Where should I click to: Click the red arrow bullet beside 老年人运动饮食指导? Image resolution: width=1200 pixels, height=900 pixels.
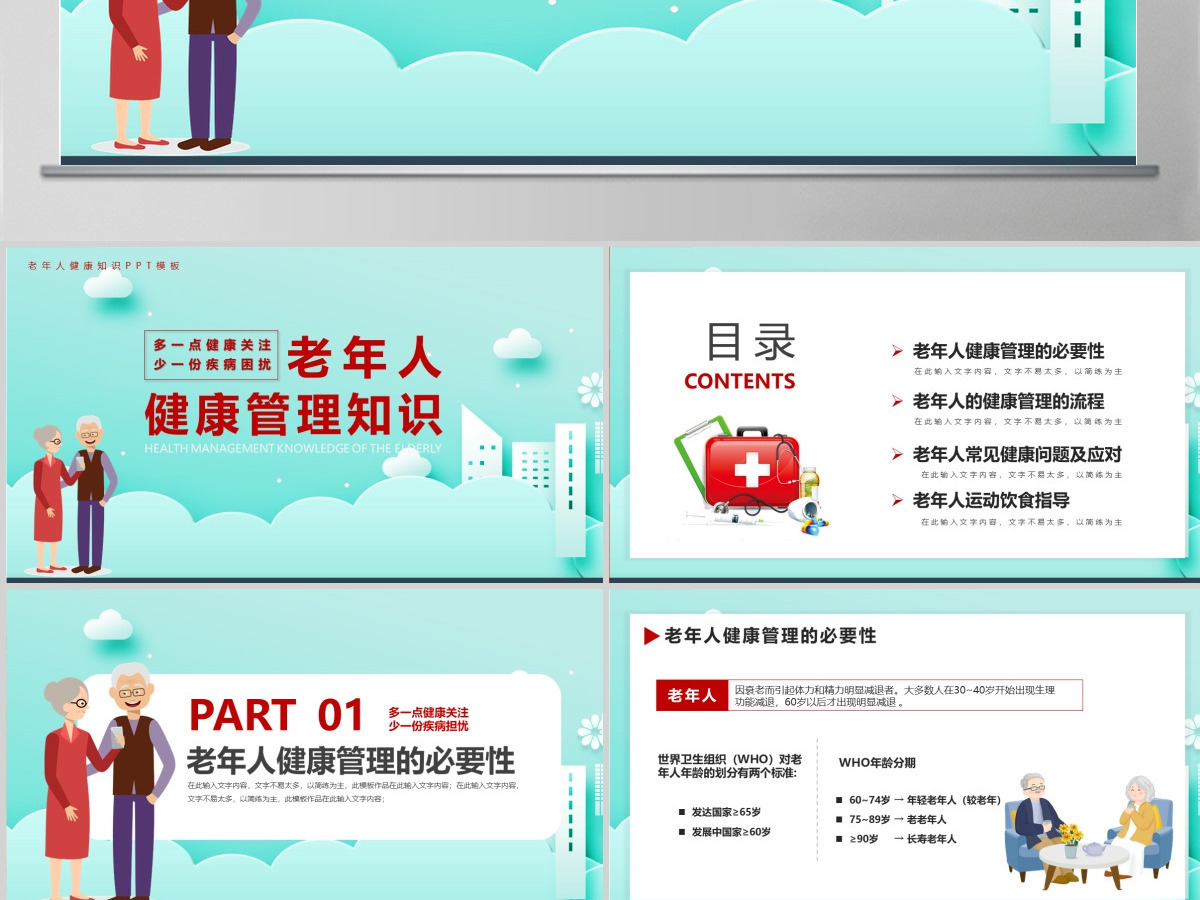(x=898, y=500)
